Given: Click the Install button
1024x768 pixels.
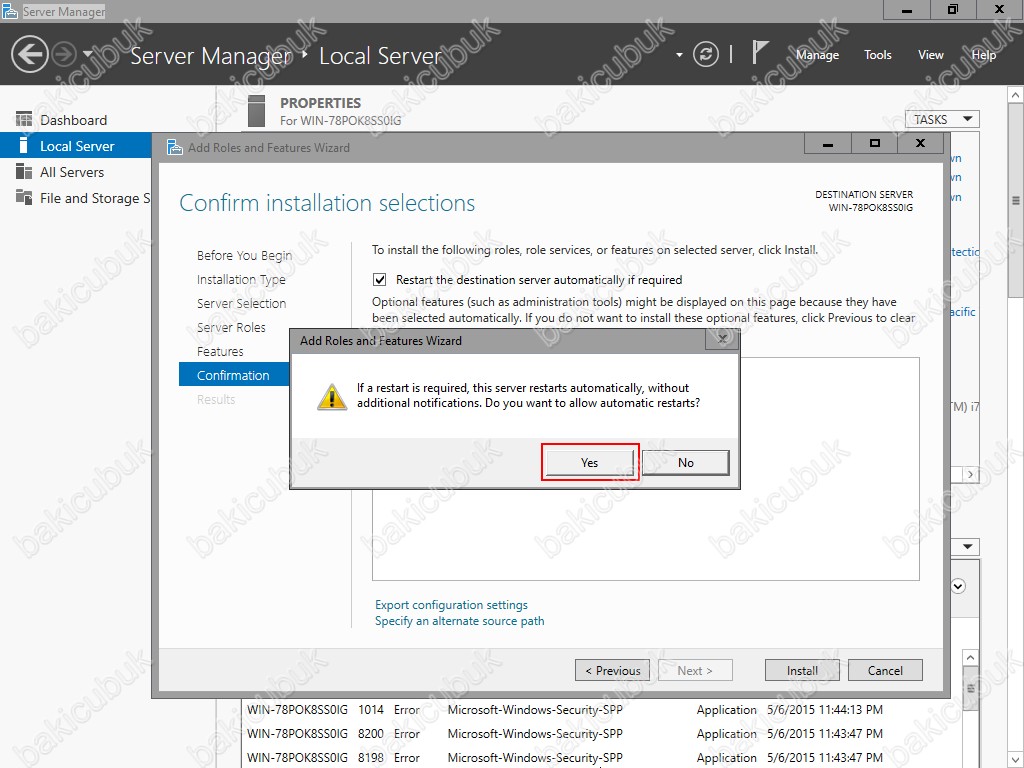Looking at the screenshot, I should click(x=802, y=670).
